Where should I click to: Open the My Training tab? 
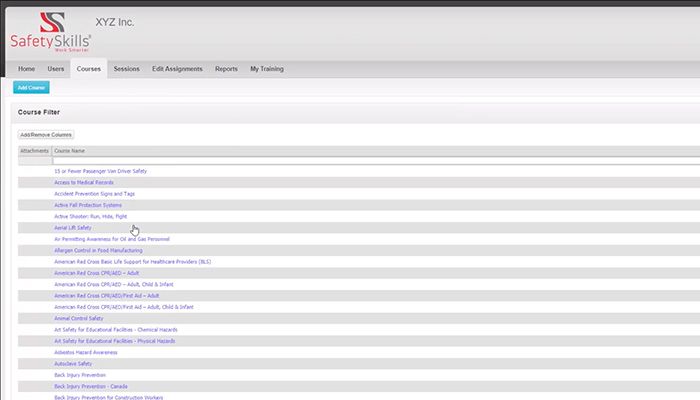[266, 69]
